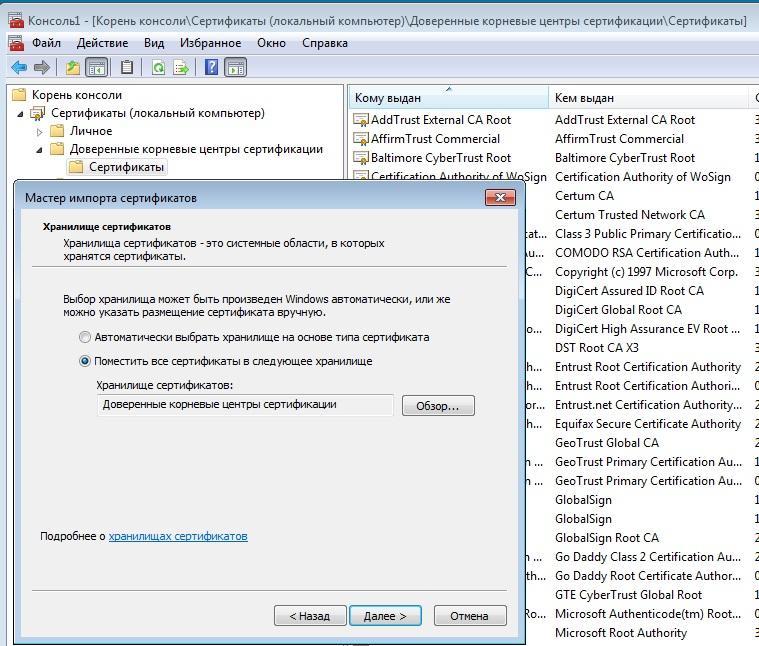
Task: Select the Сертификаты subfolder tree item
Action: pyautogui.click(x=126, y=167)
